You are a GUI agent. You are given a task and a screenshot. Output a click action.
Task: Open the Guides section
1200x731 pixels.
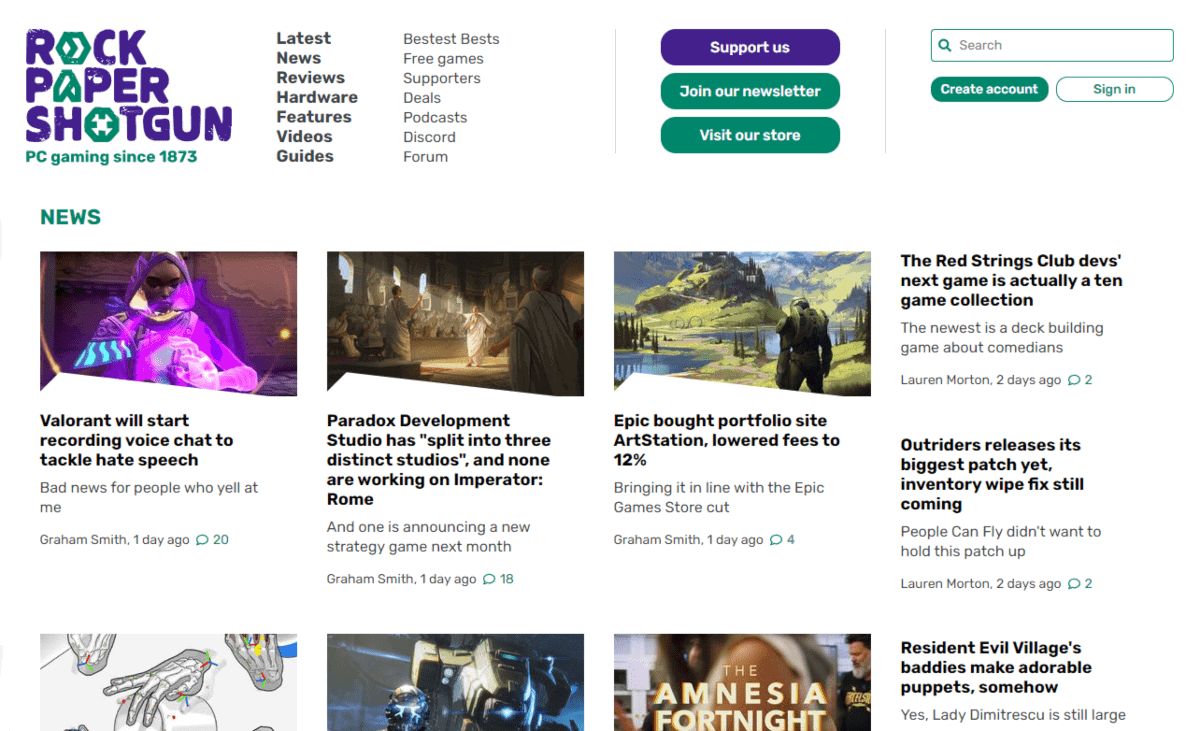click(x=304, y=156)
